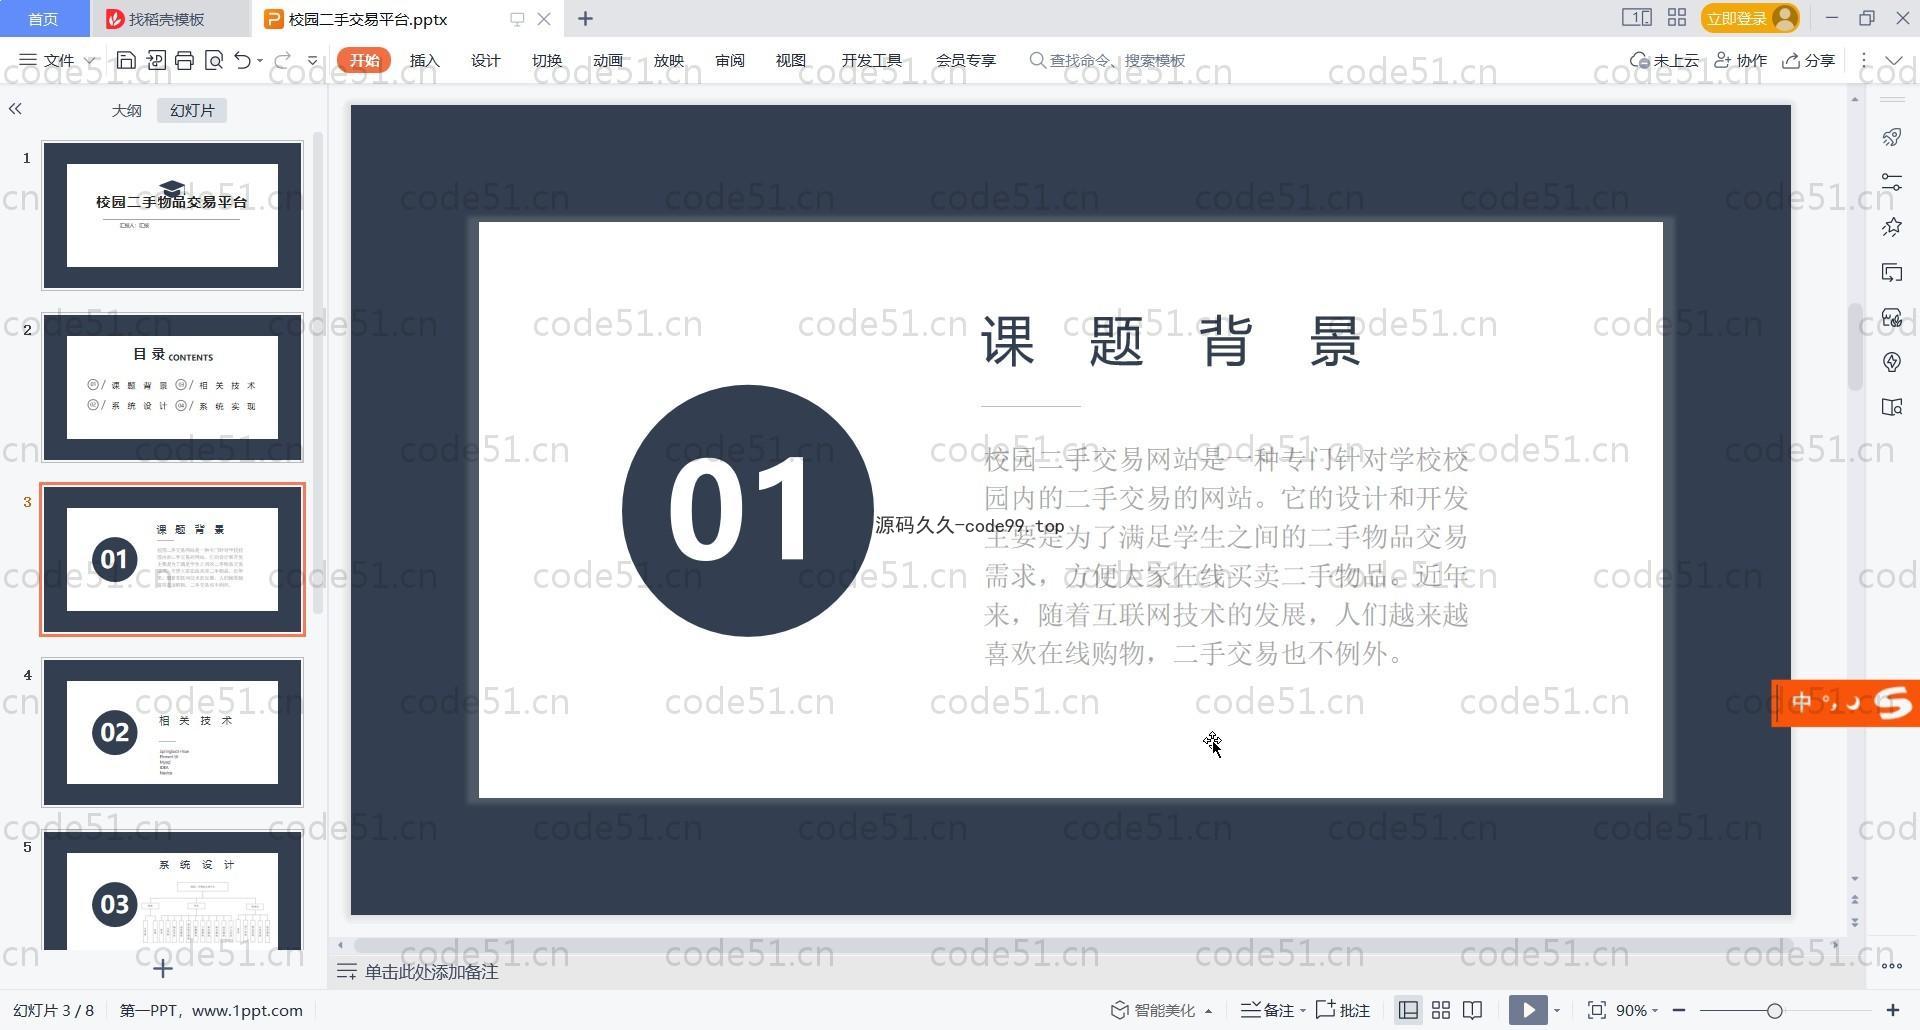Open the 会员专享 member tab
The image size is (1920, 1030).
pos(965,60)
